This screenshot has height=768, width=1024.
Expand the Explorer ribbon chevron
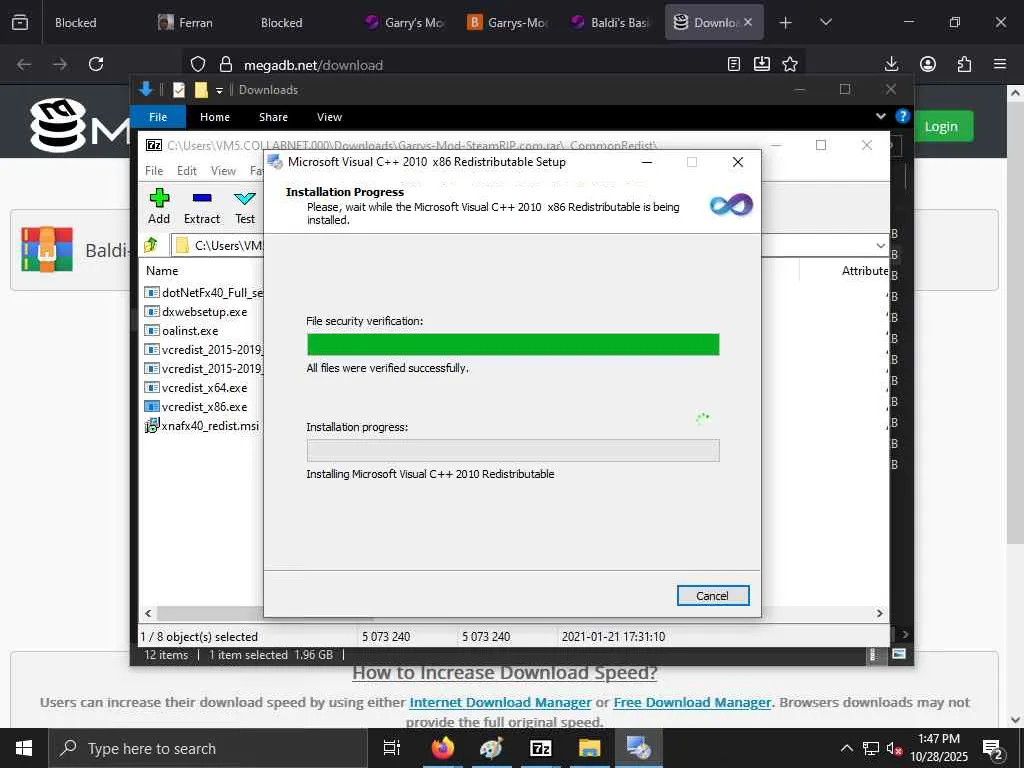(x=880, y=116)
